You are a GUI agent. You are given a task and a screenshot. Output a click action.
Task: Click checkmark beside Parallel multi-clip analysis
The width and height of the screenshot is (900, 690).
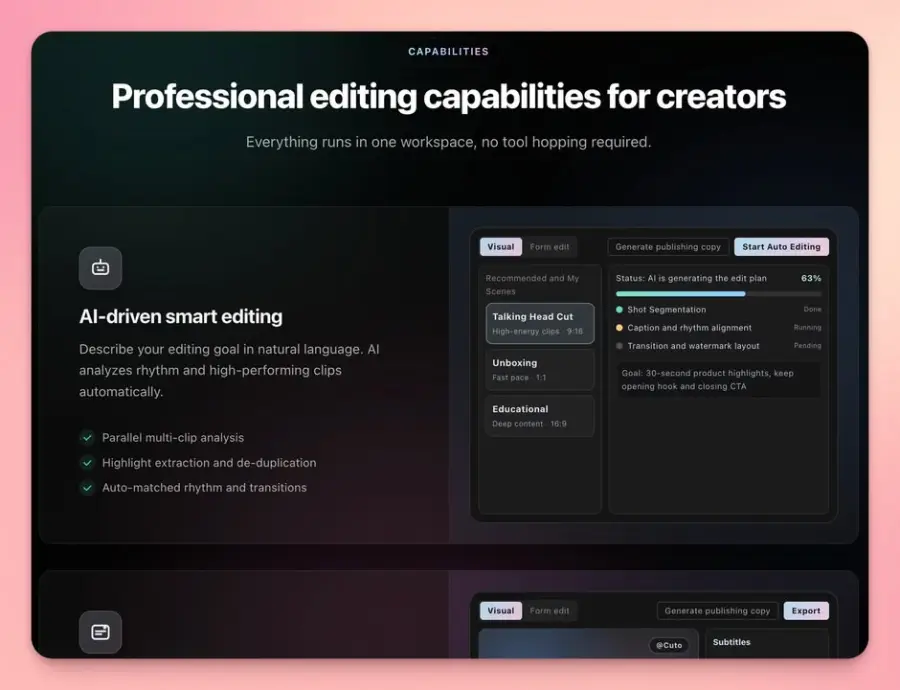click(87, 437)
